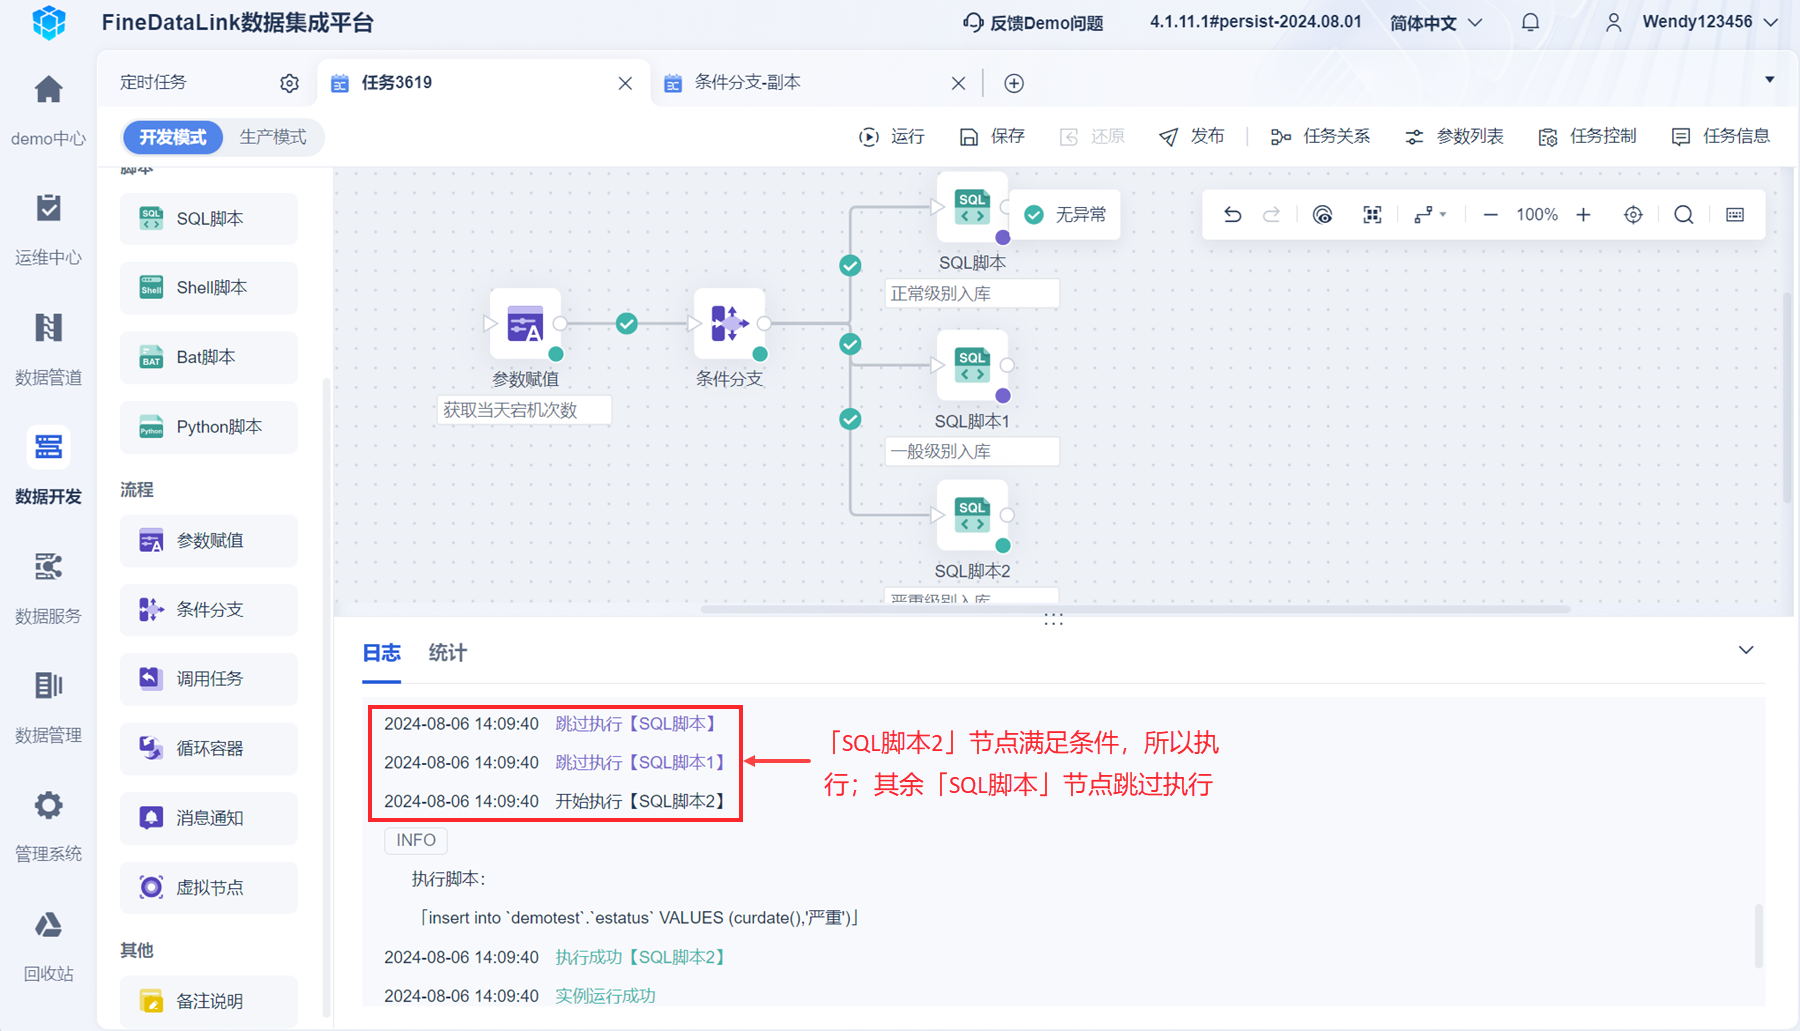Select the SQL脚本1 node on canvas

click(972, 365)
